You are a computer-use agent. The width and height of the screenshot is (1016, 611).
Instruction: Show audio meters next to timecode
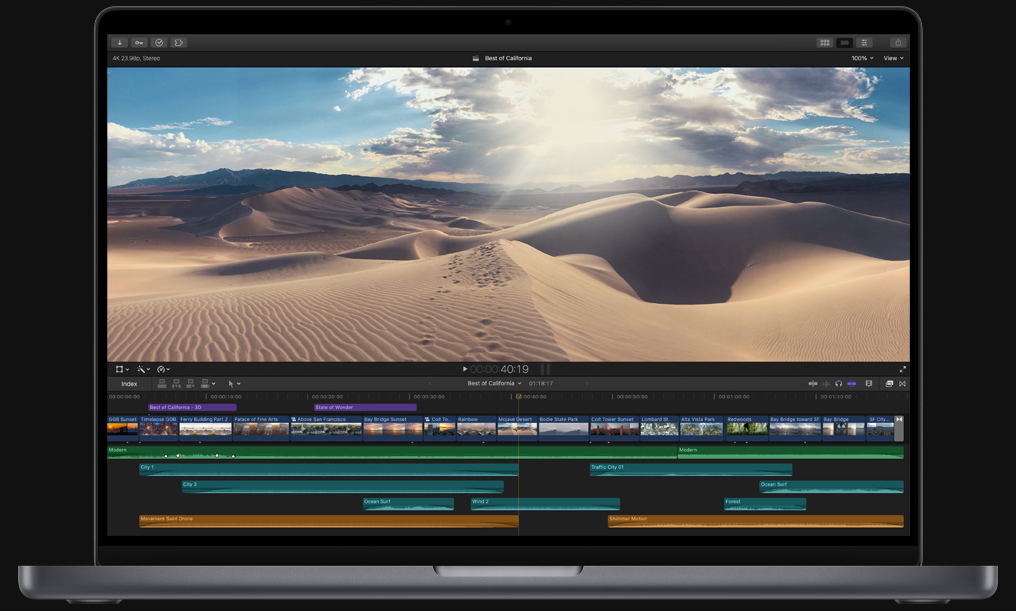(x=546, y=369)
